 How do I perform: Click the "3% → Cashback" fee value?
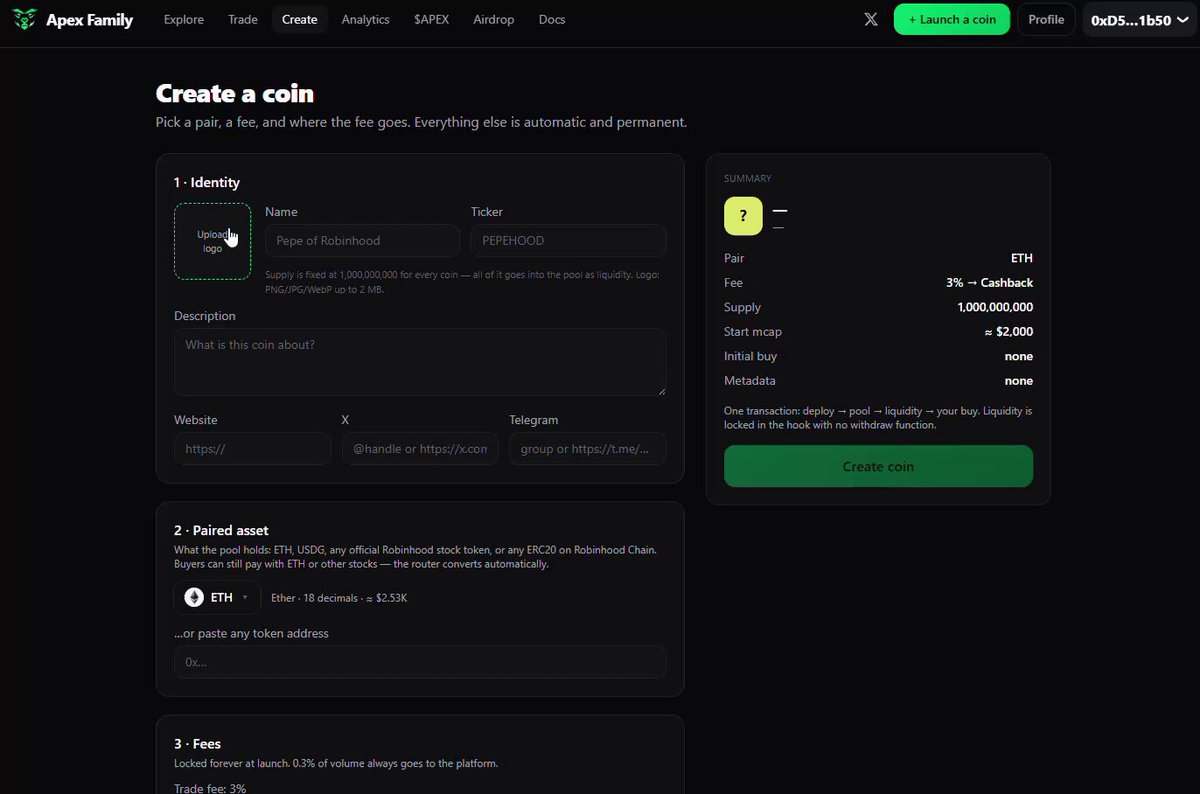click(989, 283)
